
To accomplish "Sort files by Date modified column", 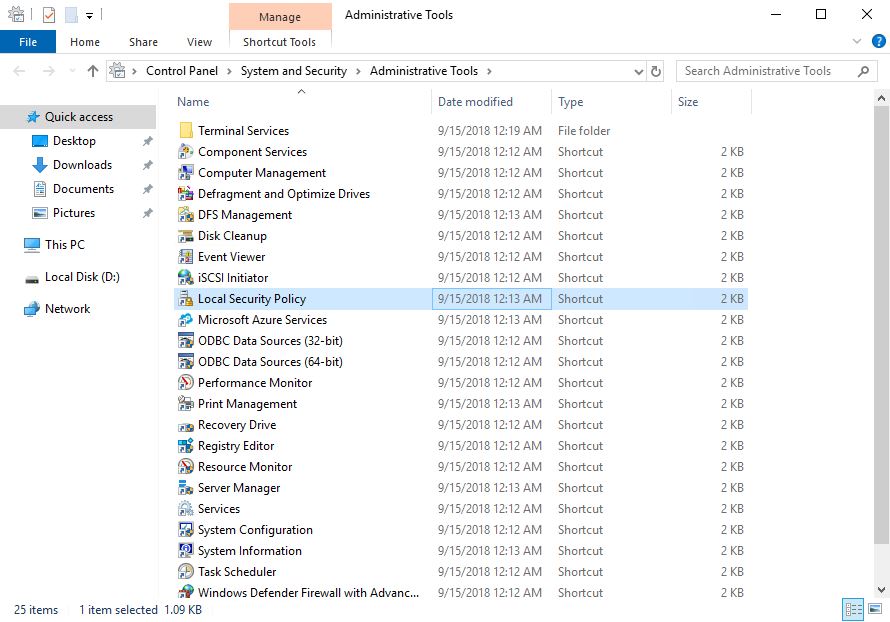I will coord(491,102).
